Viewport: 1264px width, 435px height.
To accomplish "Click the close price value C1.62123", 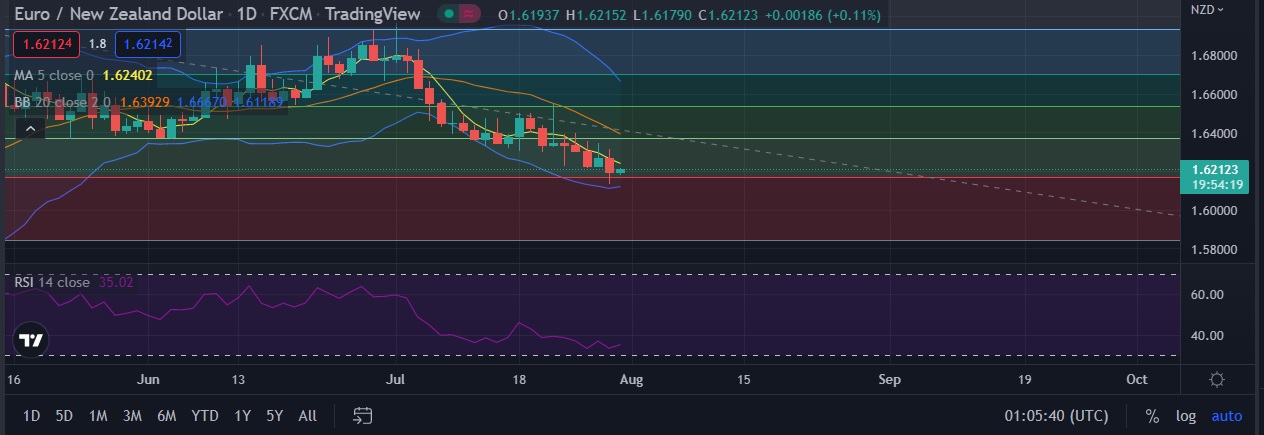I will click(x=730, y=14).
